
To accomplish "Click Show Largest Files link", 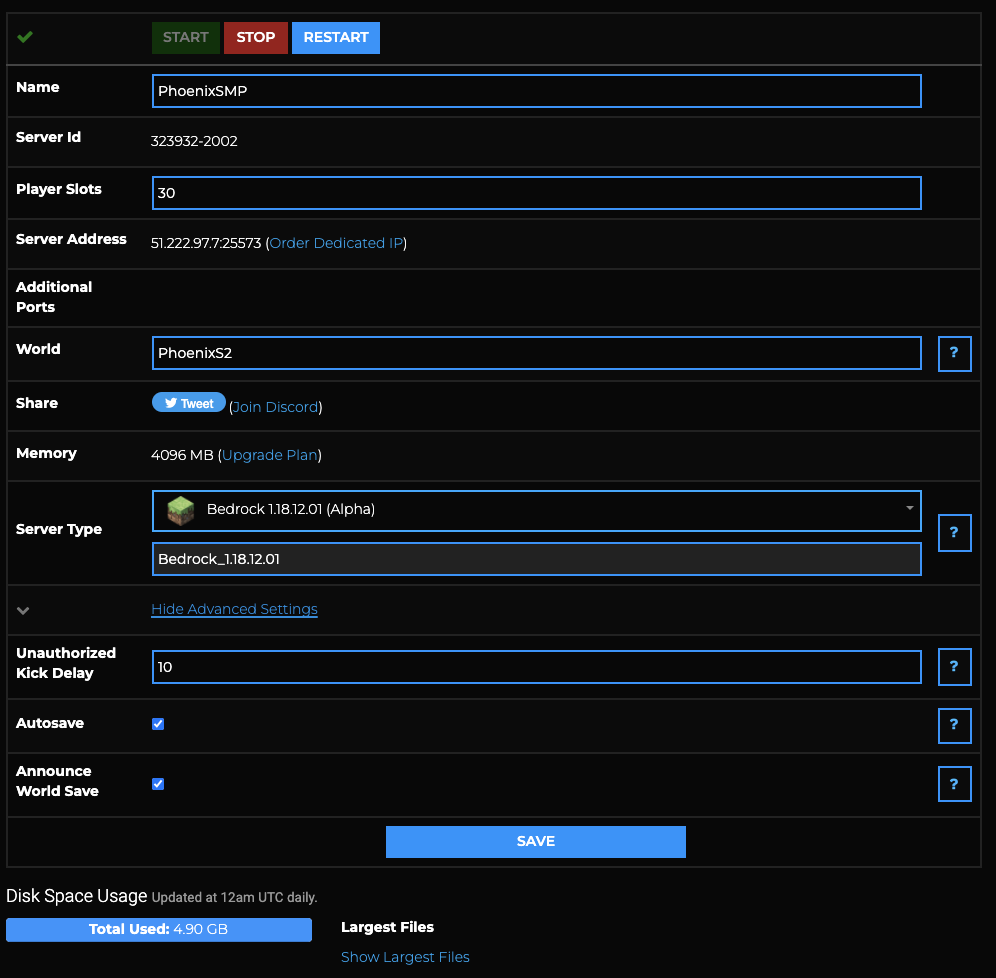I will point(405,957).
